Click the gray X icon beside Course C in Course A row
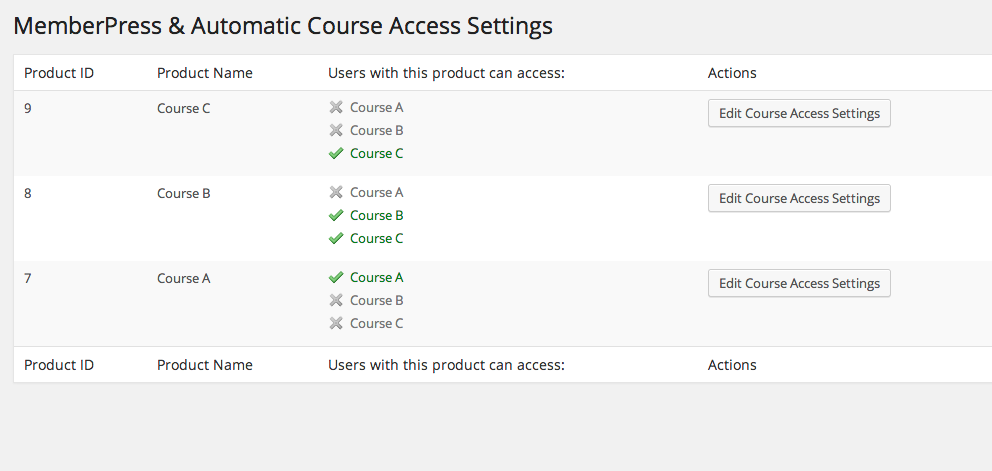Viewport: 992px width, 471px height. (336, 324)
